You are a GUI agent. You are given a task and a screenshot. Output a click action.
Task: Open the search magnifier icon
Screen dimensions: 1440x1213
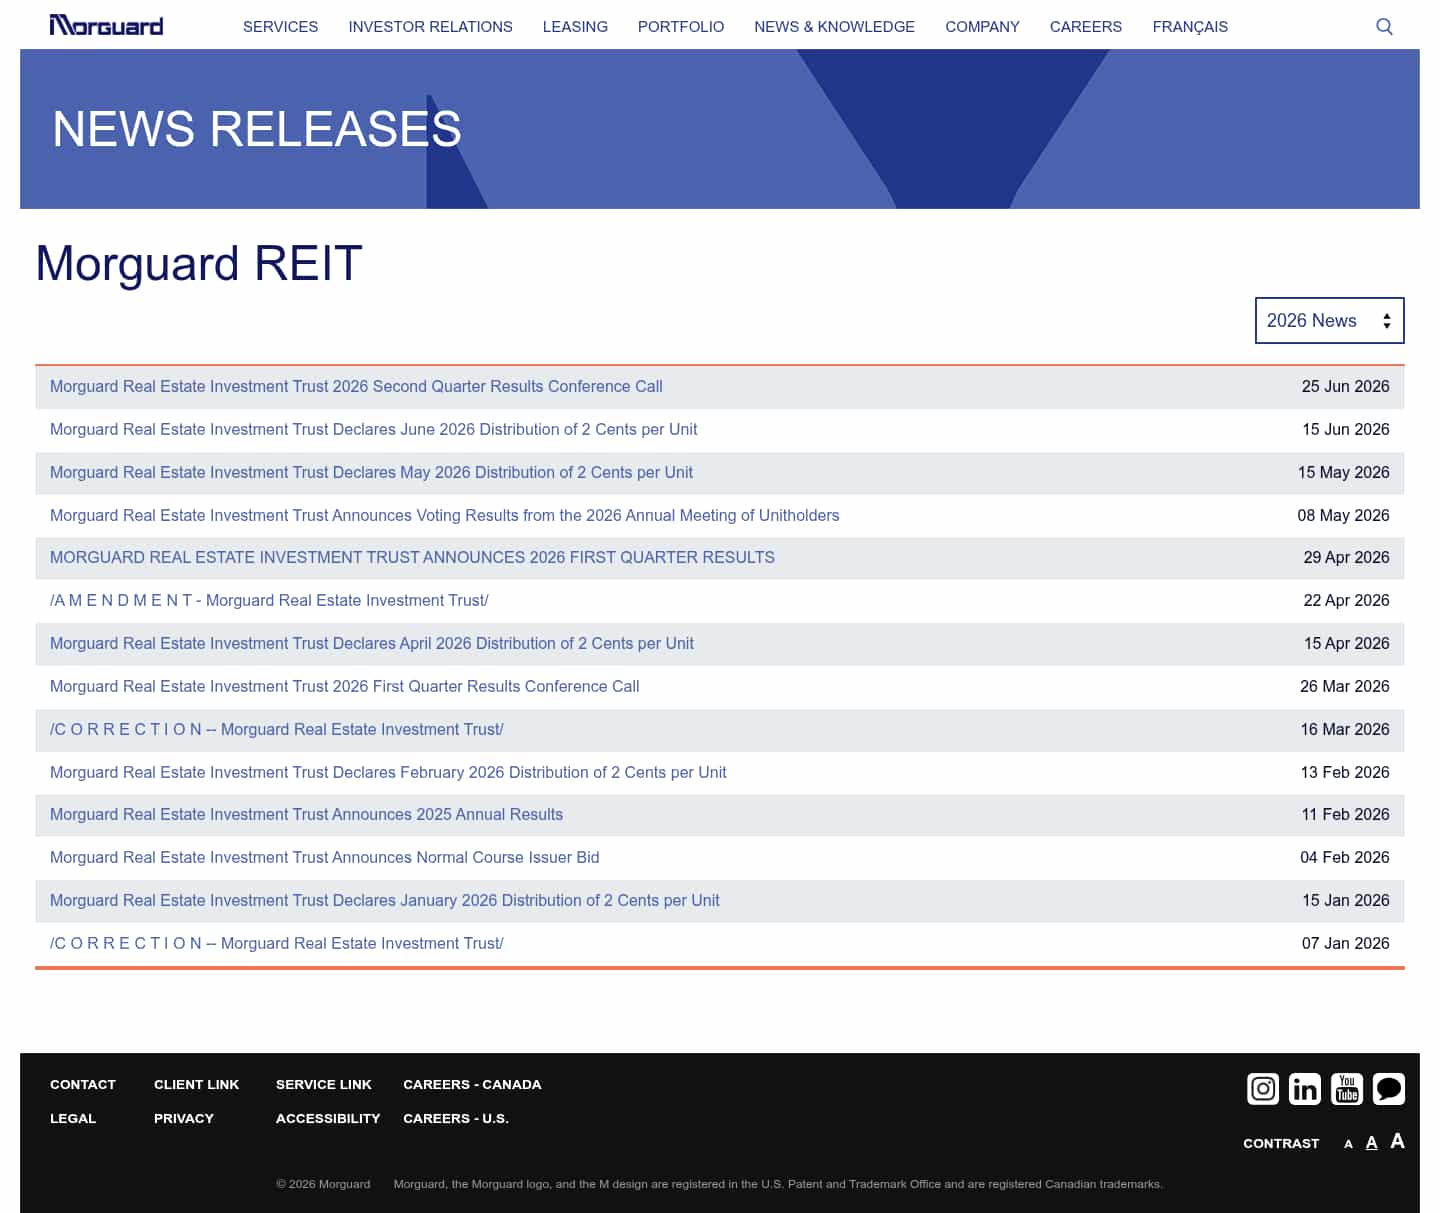click(x=1384, y=26)
